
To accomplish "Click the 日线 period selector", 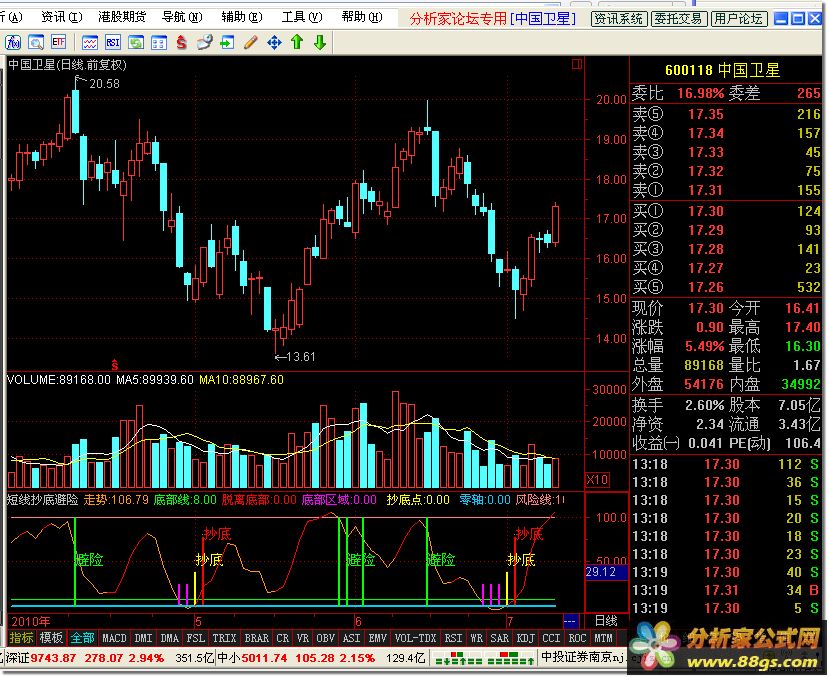I will pyautogui.click(x=606, y=620).
